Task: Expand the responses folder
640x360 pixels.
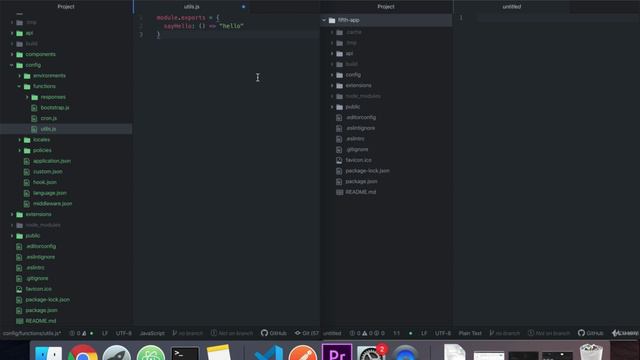Action: pyautogui.click(x=27, y=97)
